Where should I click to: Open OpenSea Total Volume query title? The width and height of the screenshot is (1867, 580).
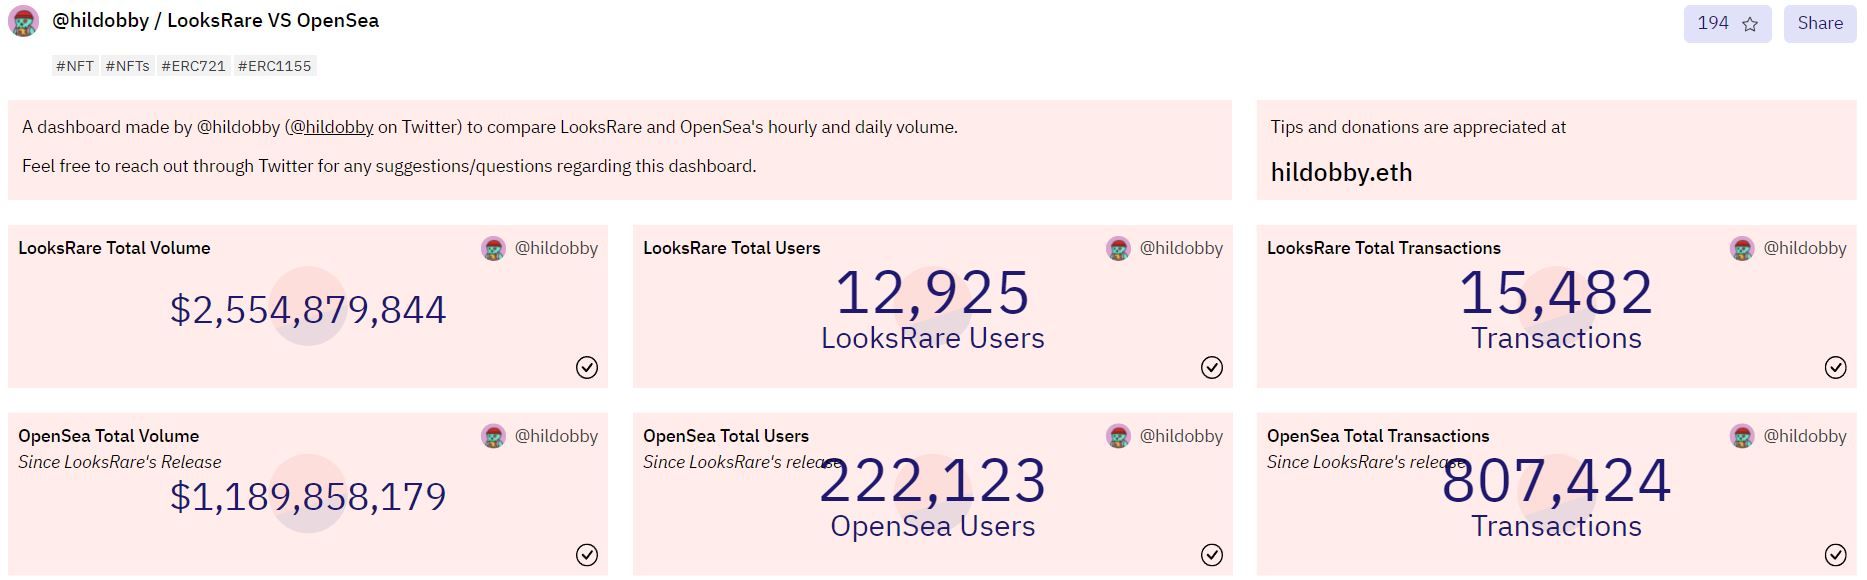[x=108, y=436]
